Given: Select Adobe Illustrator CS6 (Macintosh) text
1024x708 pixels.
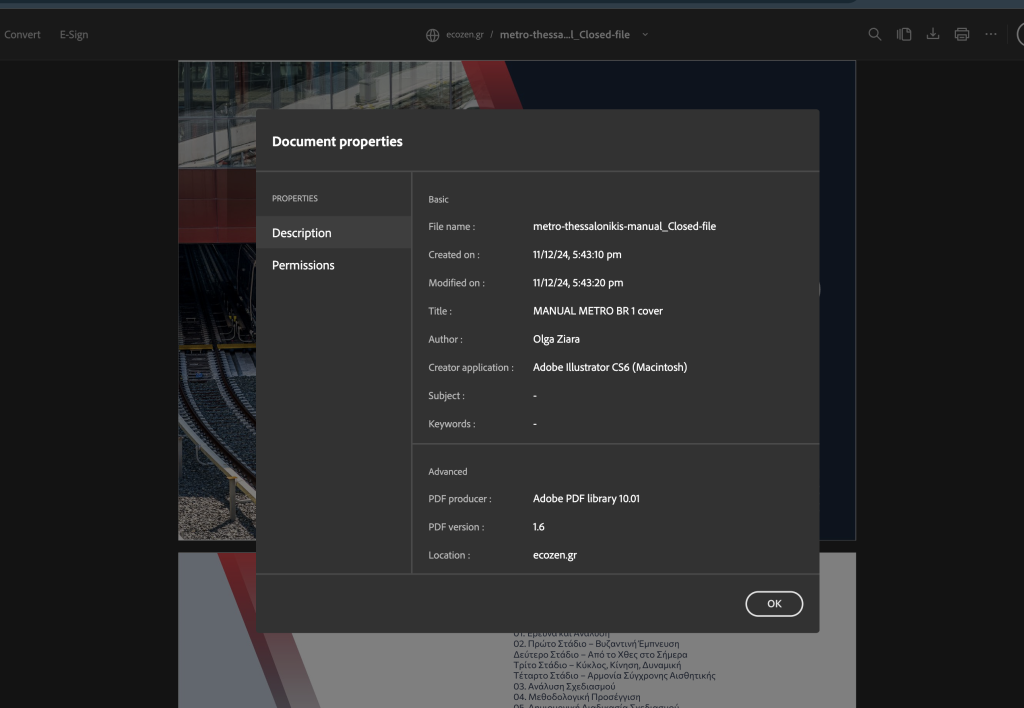Looking at the screenshot, I should click(x=610, y=367).
